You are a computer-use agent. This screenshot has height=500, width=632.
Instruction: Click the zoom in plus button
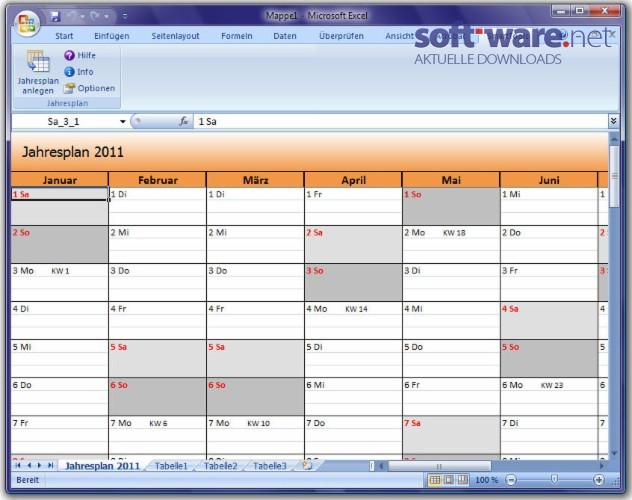tap(599, 480)
